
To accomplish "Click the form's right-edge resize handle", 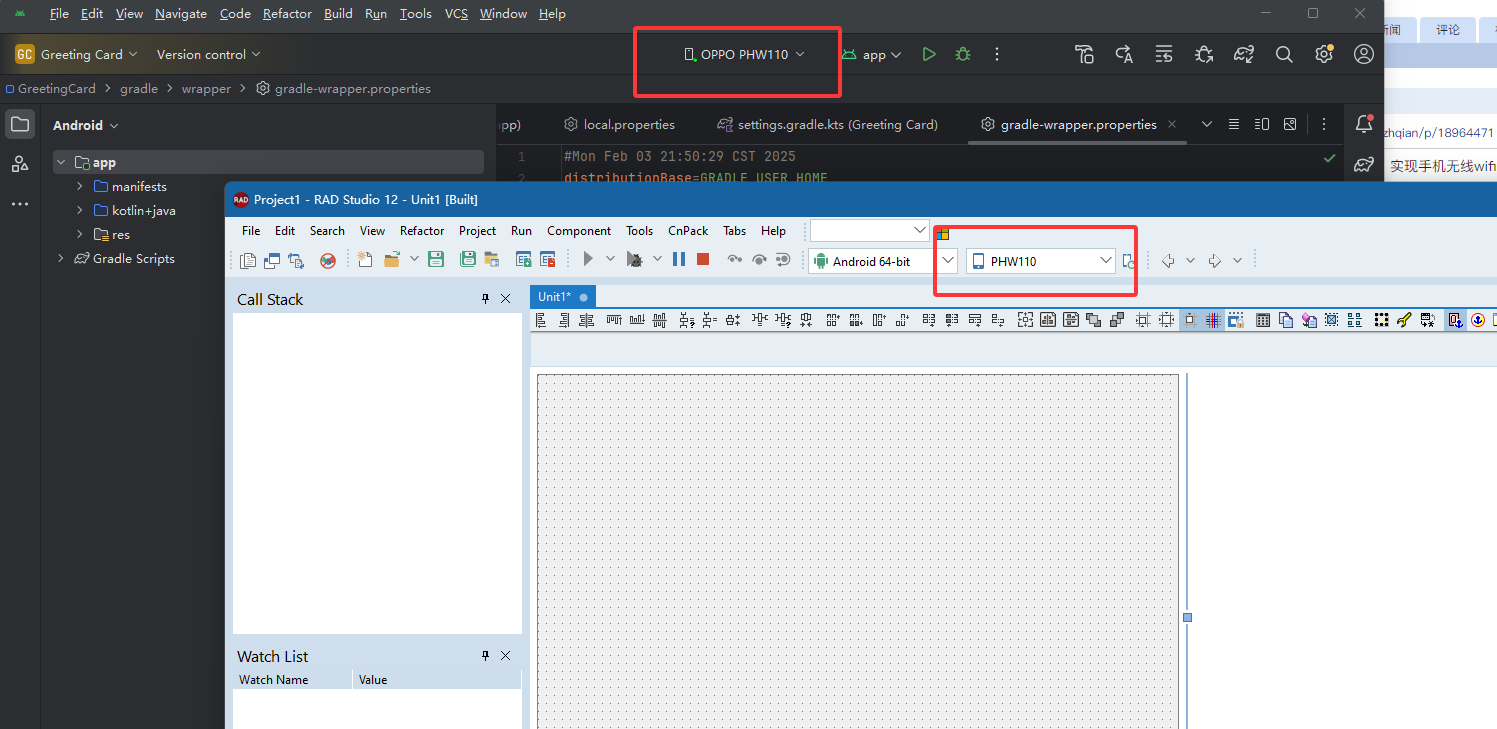I will click(x=1187, y=617).
